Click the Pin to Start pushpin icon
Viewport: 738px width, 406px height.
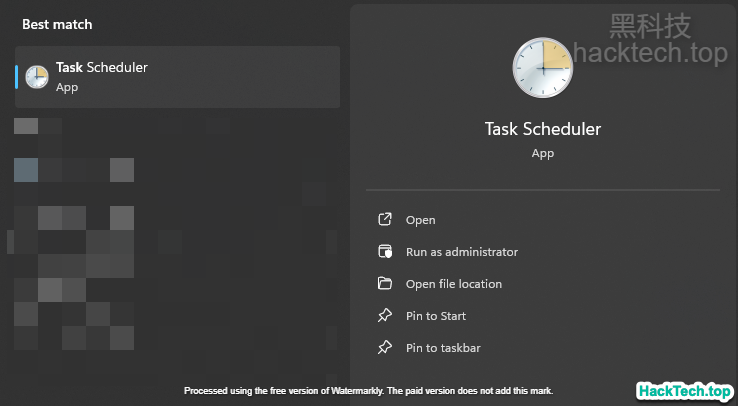click(x=384, y=316)
